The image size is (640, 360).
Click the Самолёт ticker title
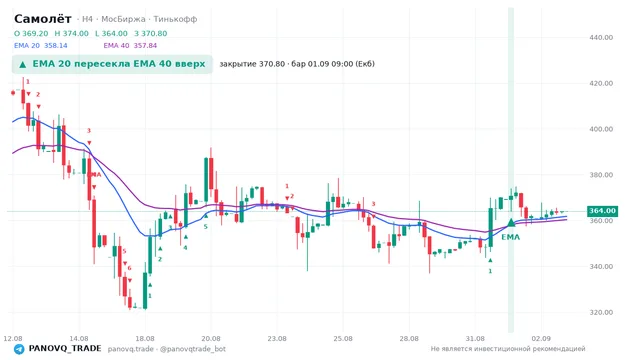click(x=43, y=19)
